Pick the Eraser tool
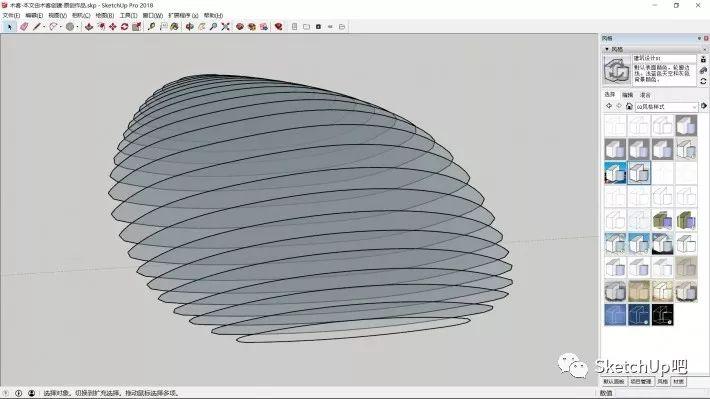The height and width of the screenshot is (399, 710). point(24,27)
